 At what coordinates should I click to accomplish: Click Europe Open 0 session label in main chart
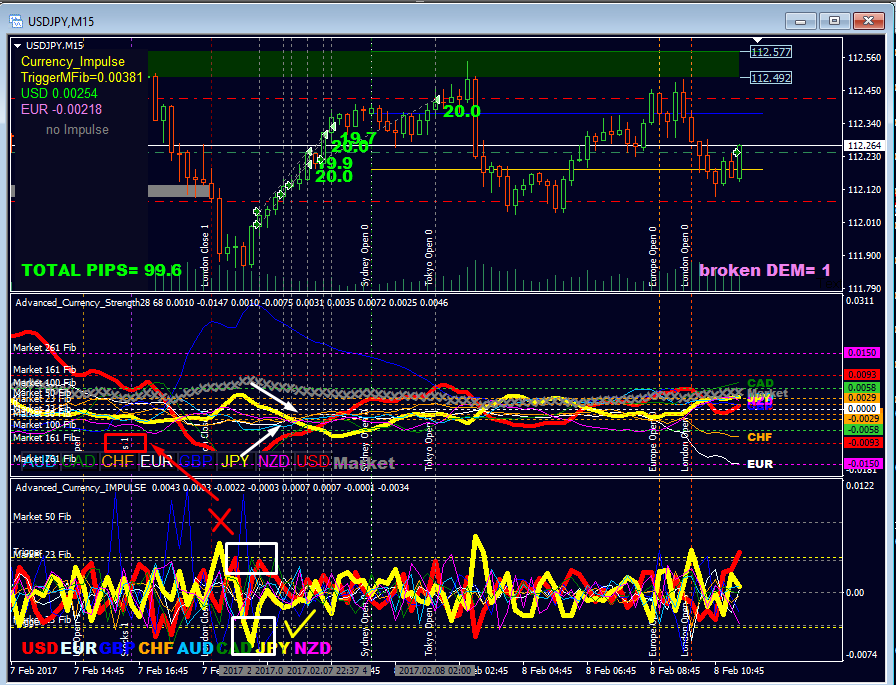653,256
